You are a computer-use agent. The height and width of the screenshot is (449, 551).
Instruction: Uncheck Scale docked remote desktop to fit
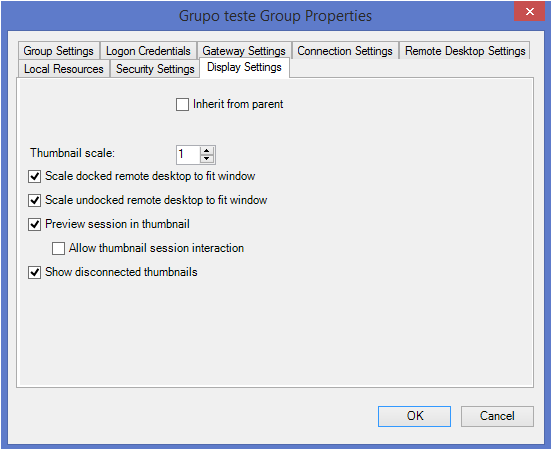pos(34,176)
